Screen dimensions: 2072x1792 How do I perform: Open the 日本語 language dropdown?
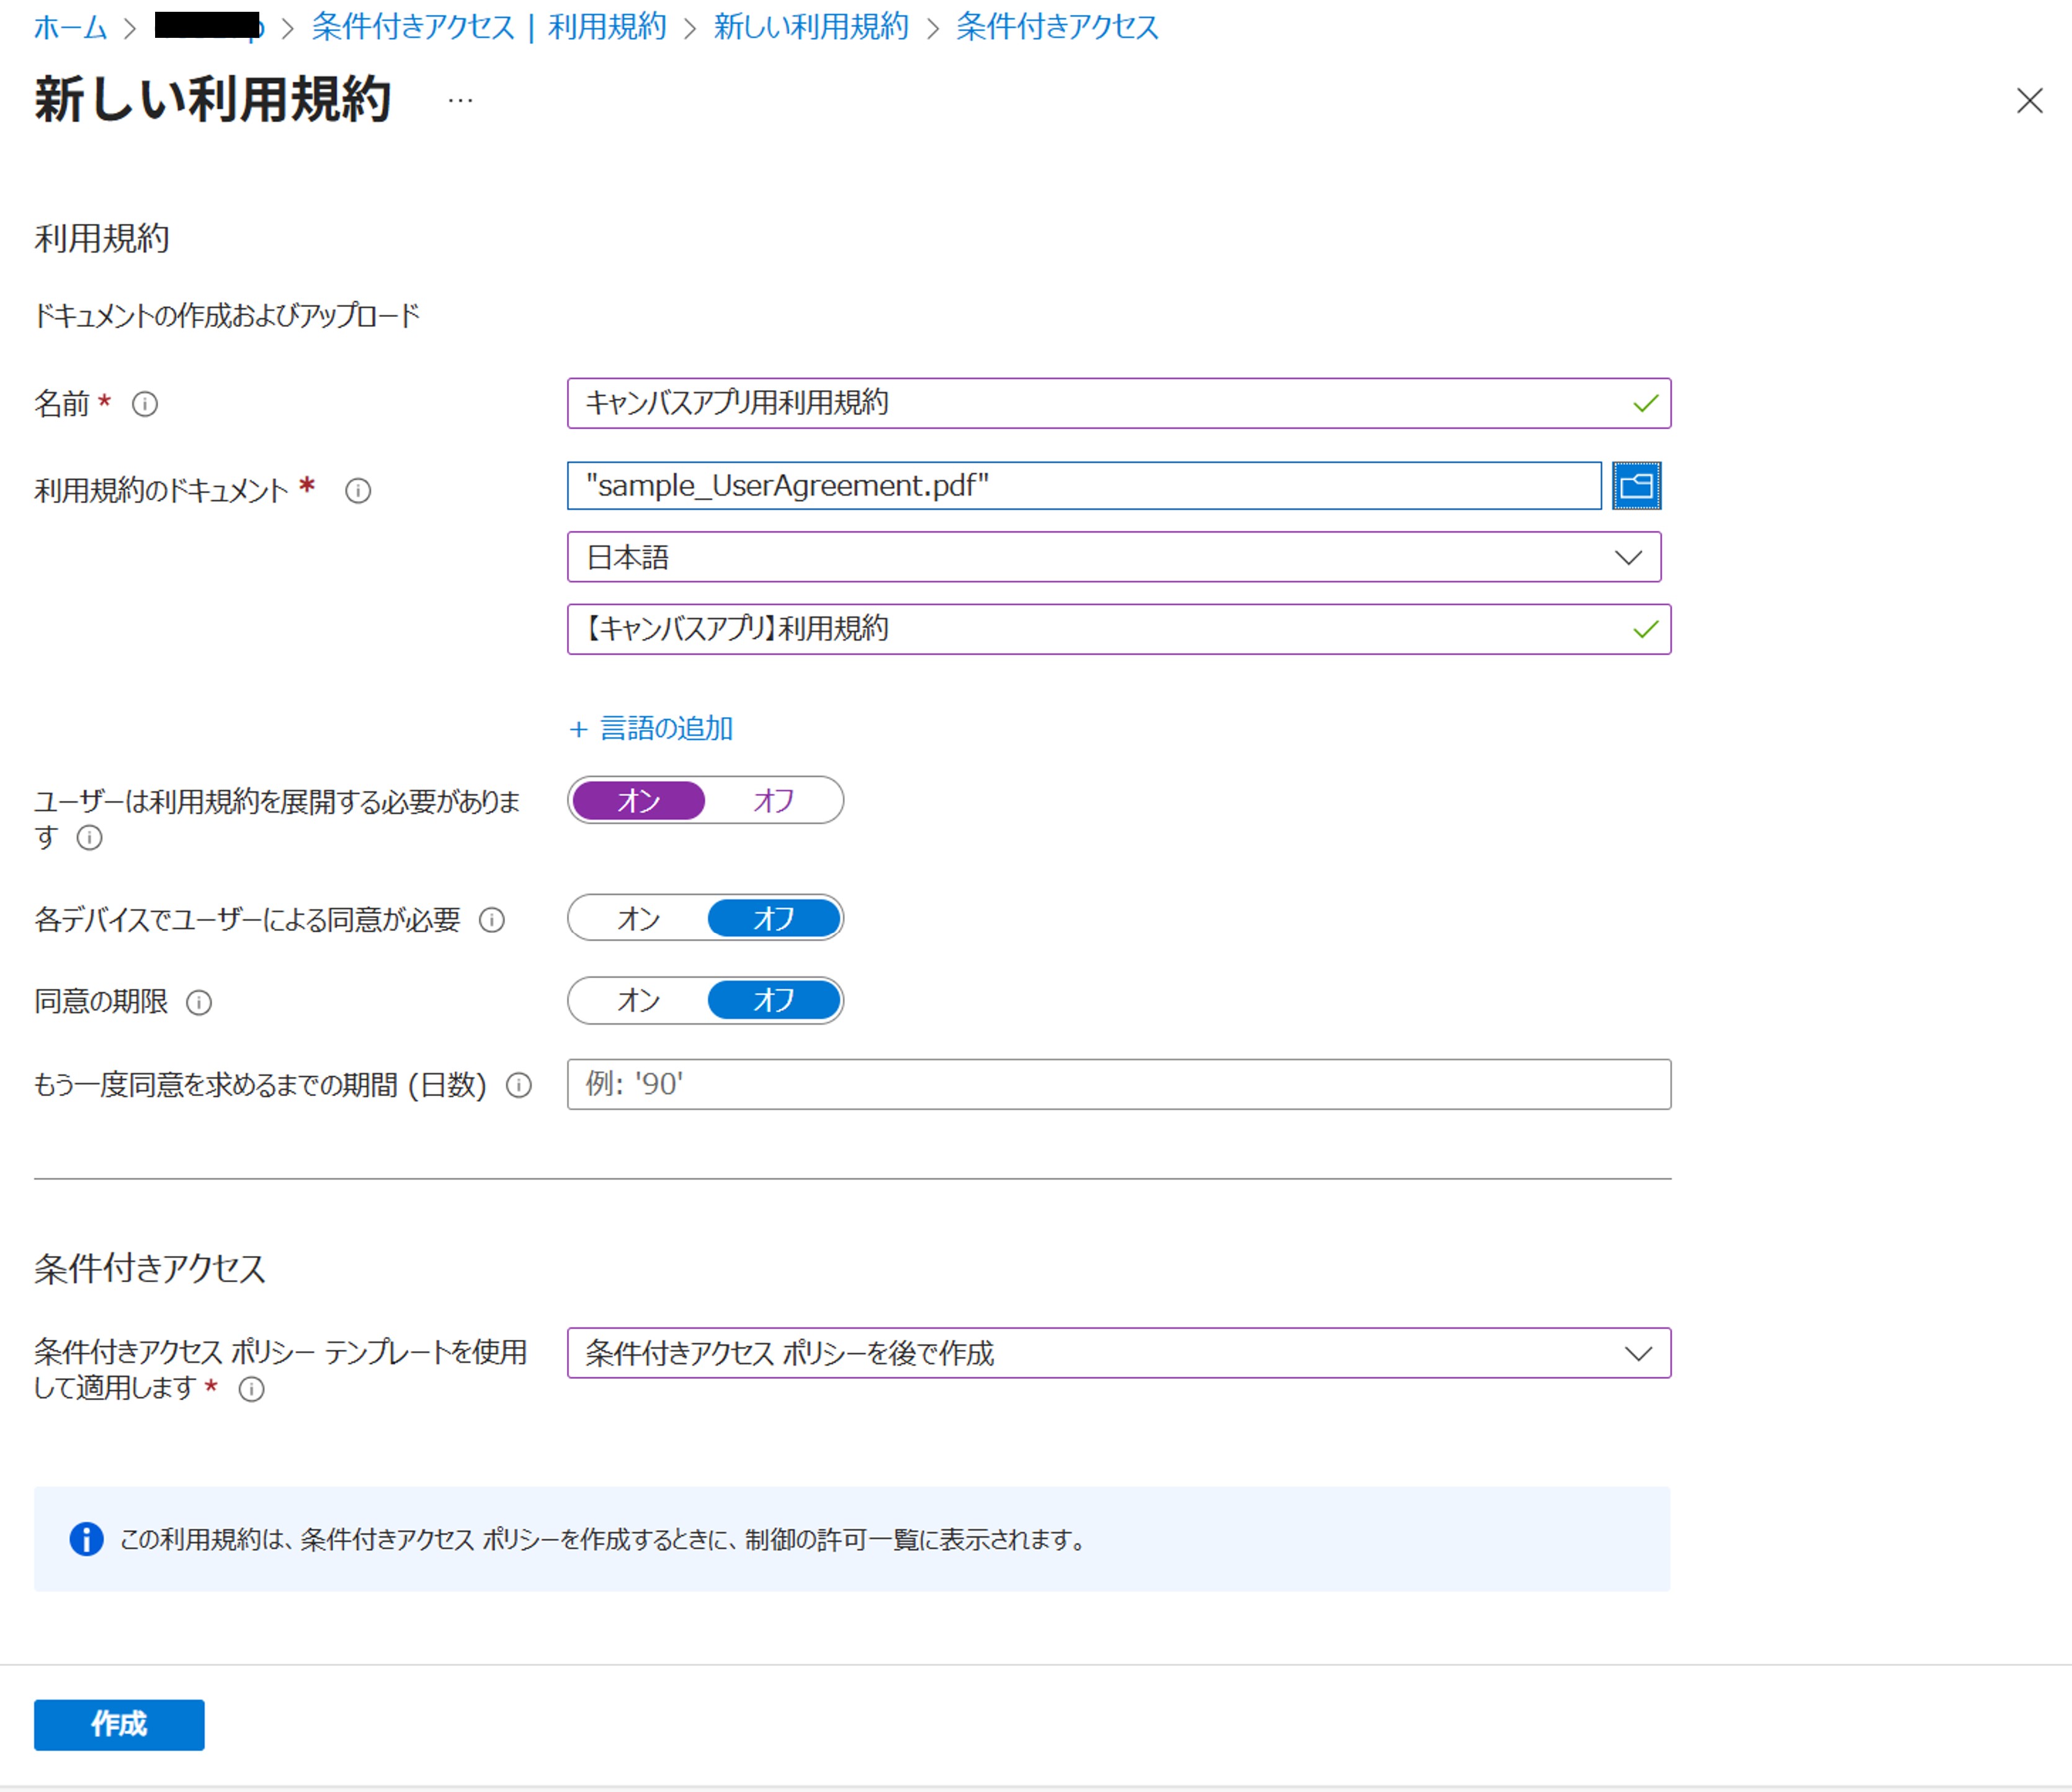1113,558
